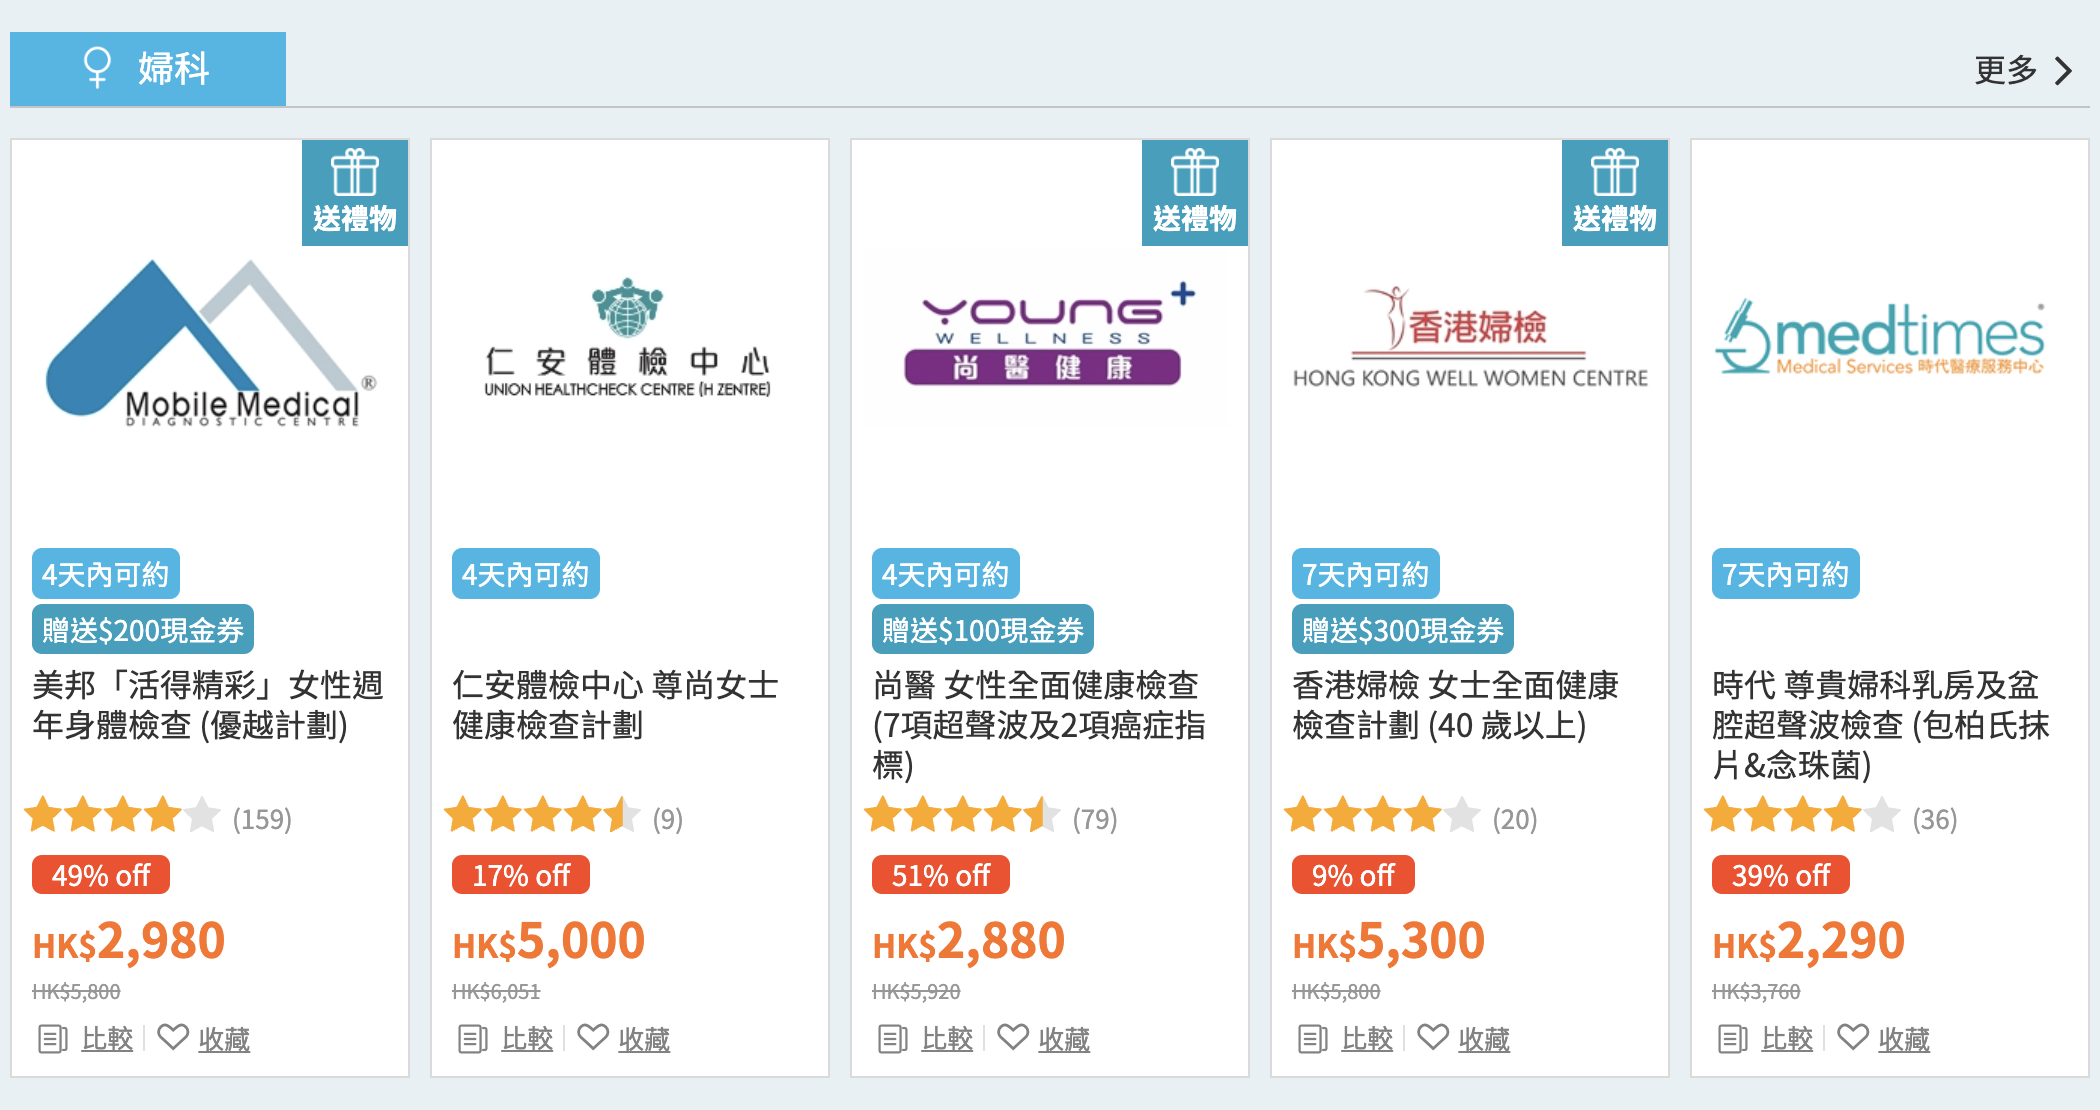Click the star rating with (79) reviews
The width and height of the screenshot is (2100, 1110).
962,815
